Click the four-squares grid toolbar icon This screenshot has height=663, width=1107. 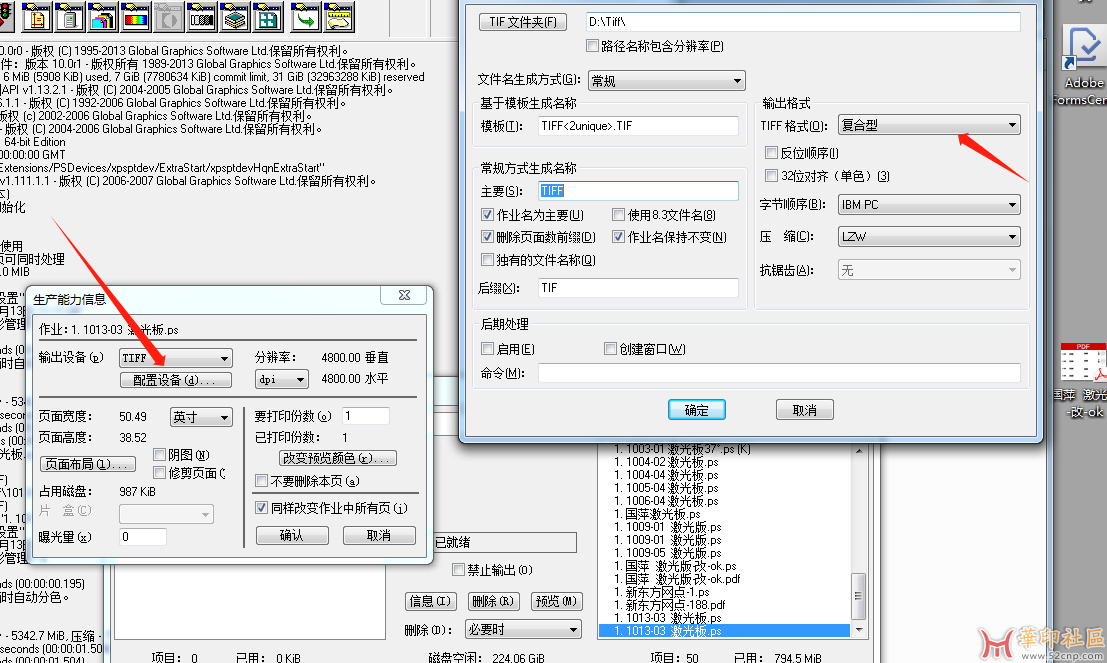[x=267, y=17]
